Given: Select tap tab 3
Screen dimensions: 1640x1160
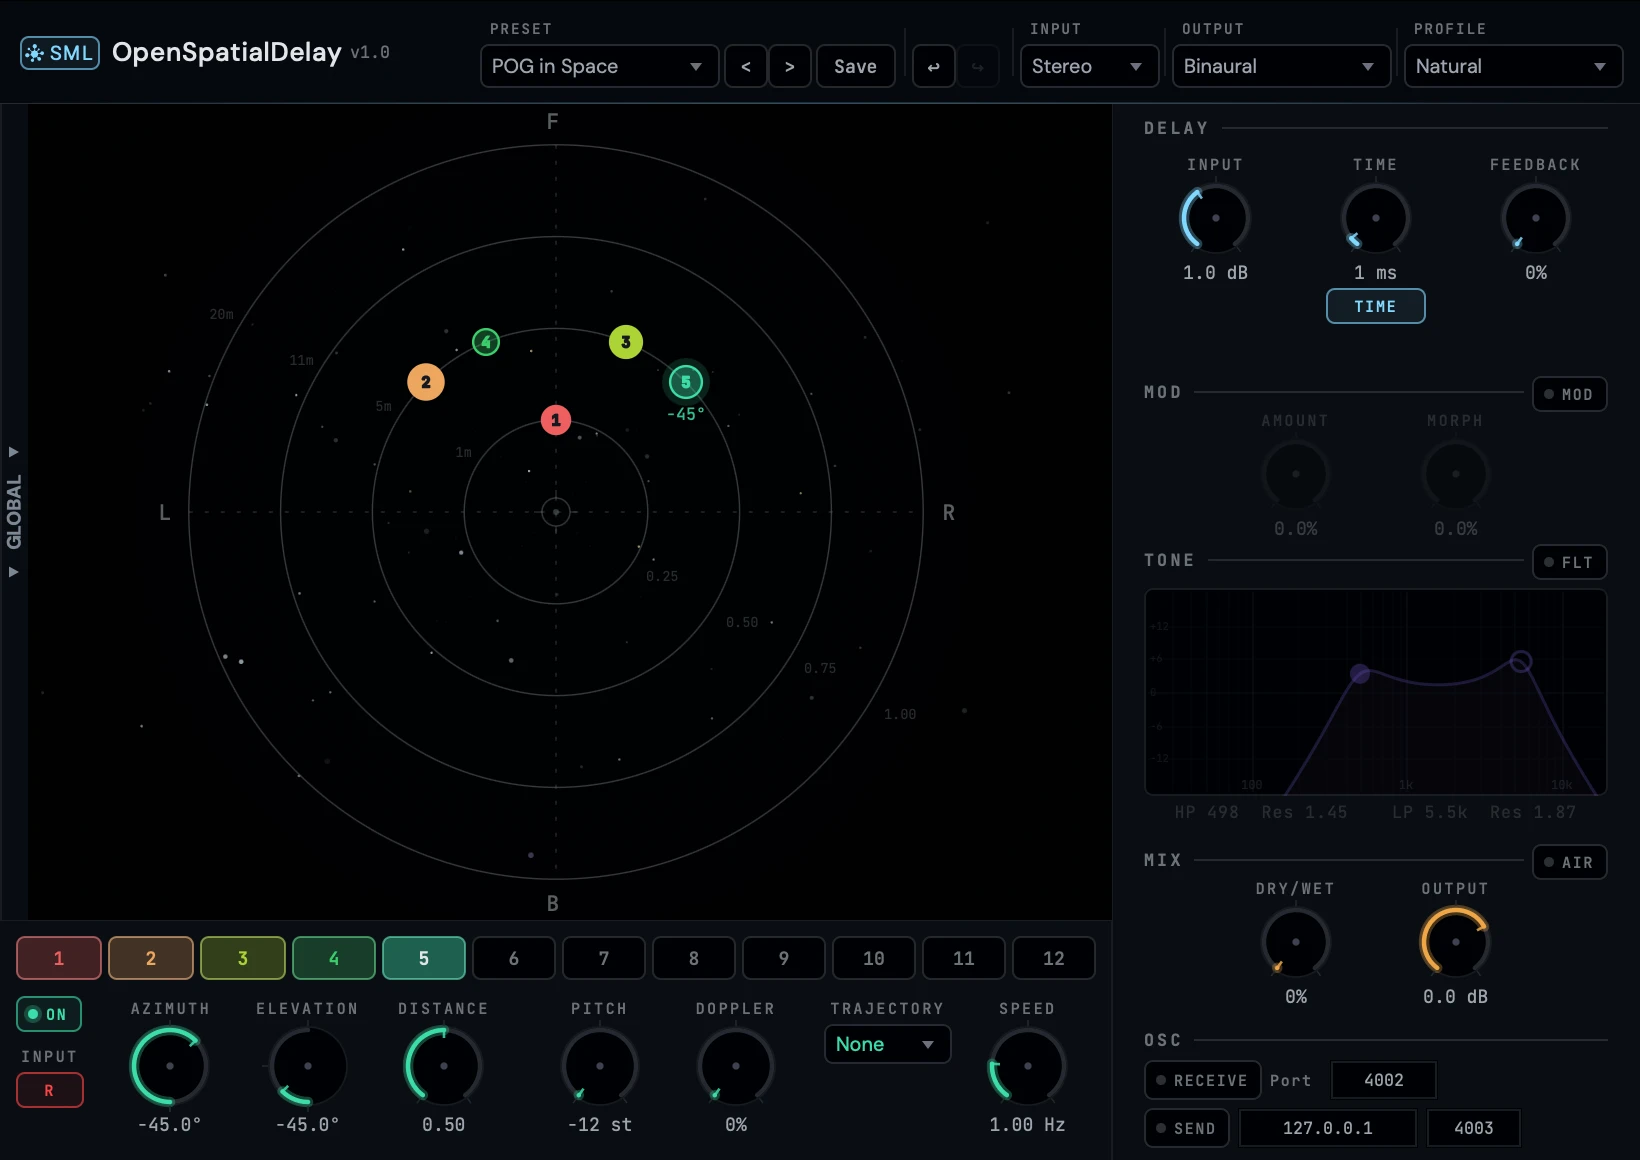Looking at the screenshot, I should click(243, 958).
